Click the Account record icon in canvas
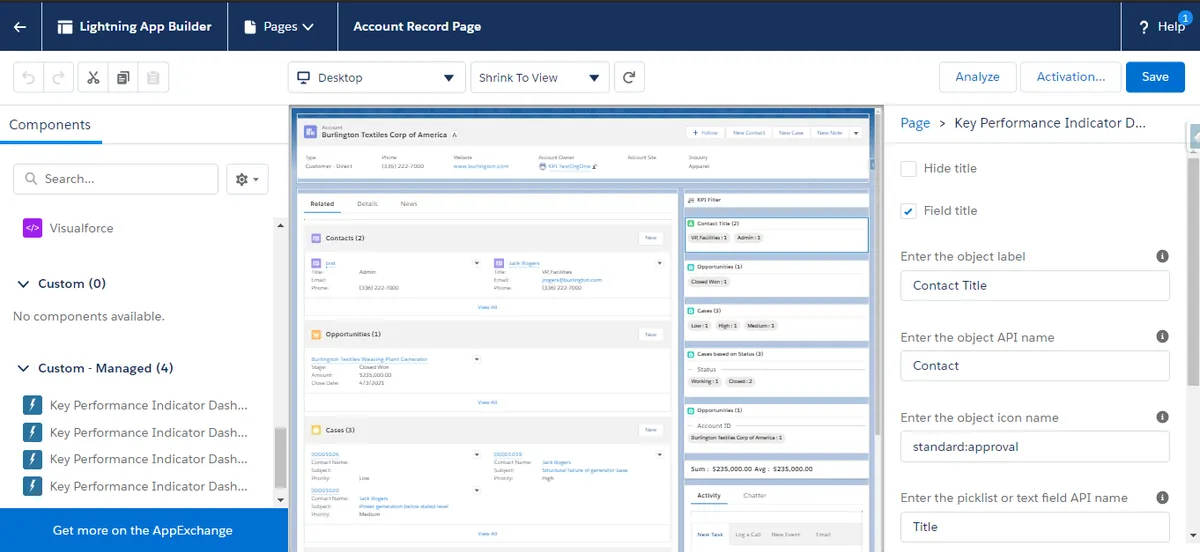This screenshot has height=552, width=1200. [311, 131]
